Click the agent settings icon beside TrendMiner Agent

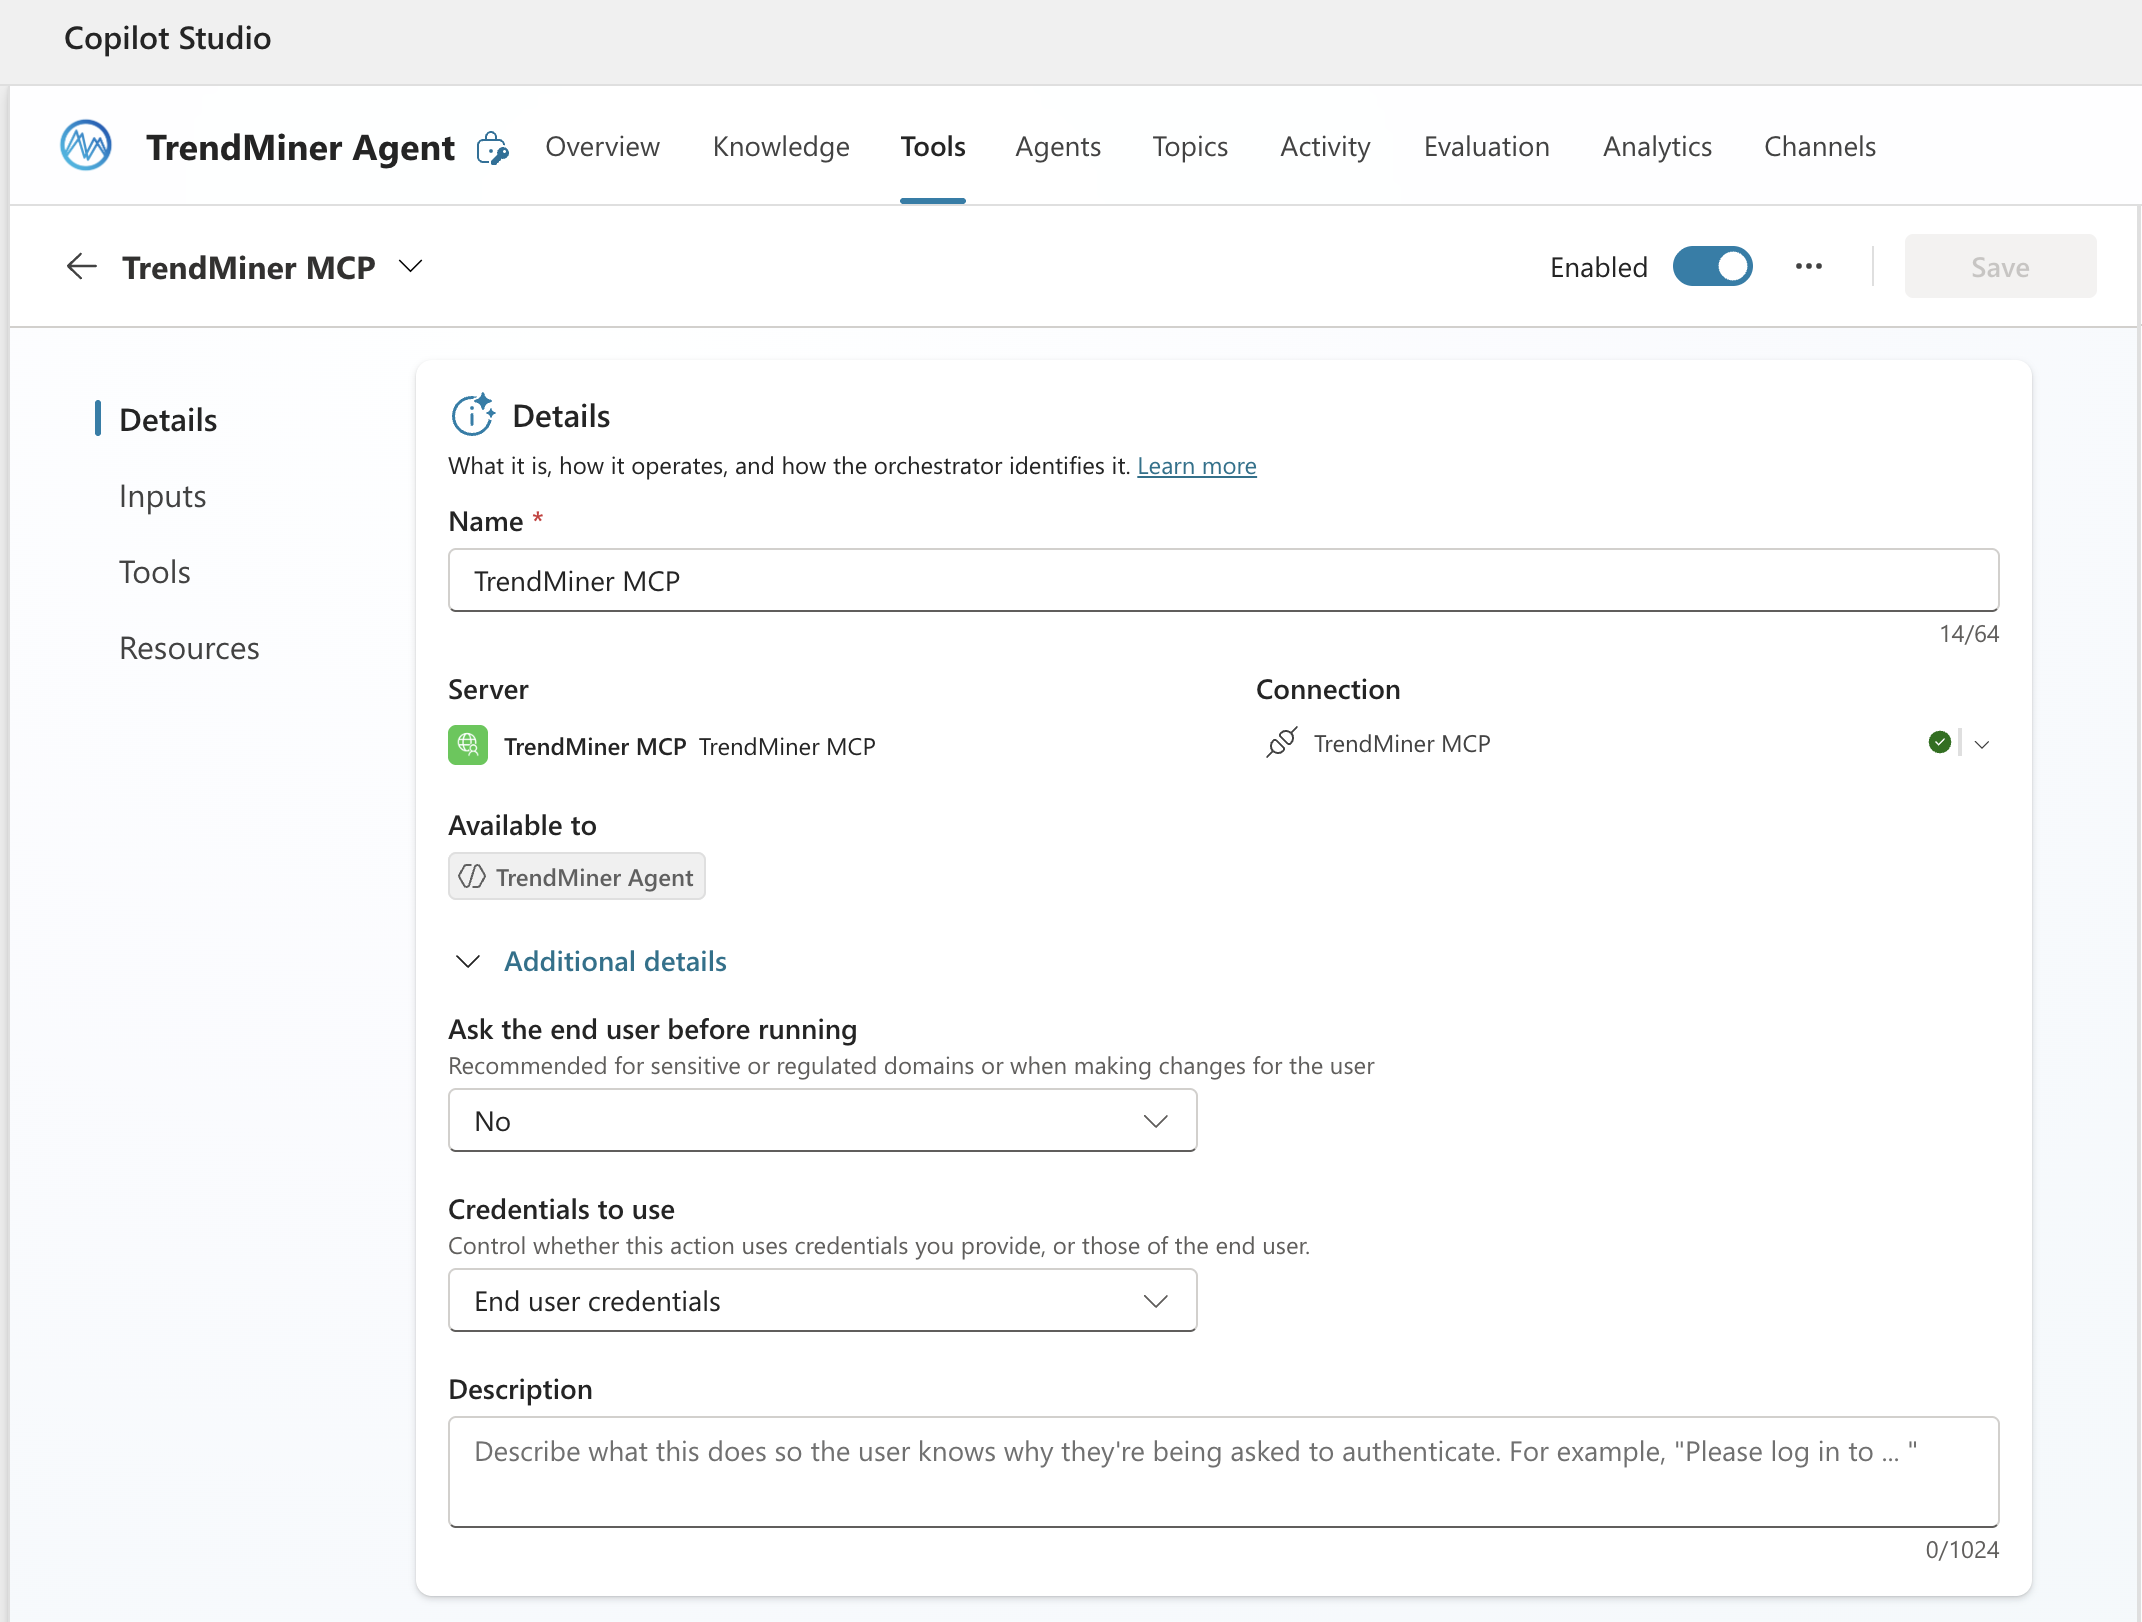pyautogui.click(x=492, y=148)
